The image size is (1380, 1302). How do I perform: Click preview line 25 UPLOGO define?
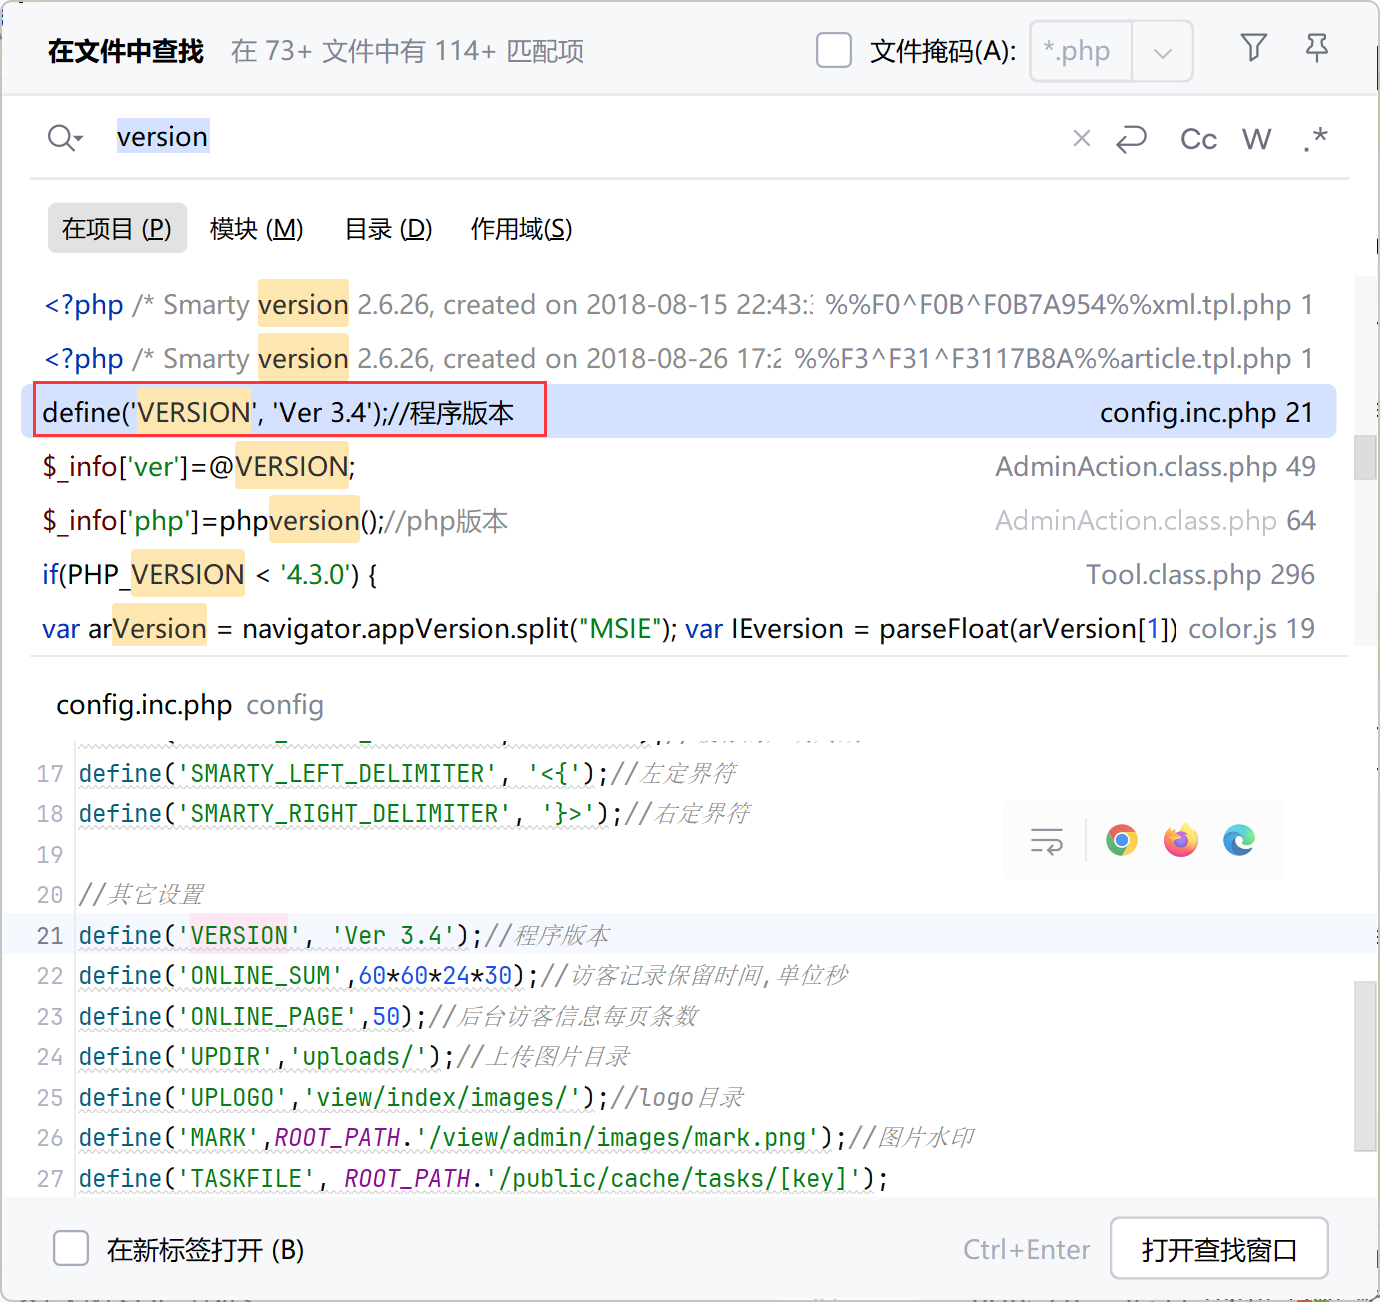click(411, 1097)
